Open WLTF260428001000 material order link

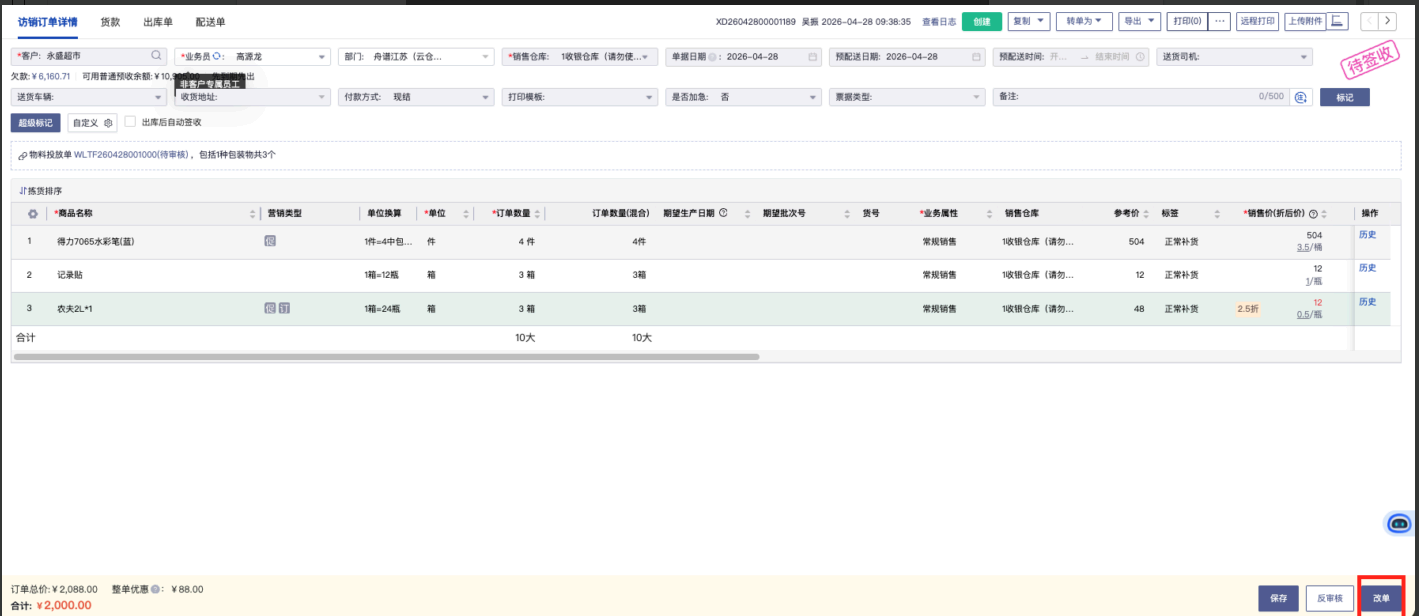pos(132,155)
